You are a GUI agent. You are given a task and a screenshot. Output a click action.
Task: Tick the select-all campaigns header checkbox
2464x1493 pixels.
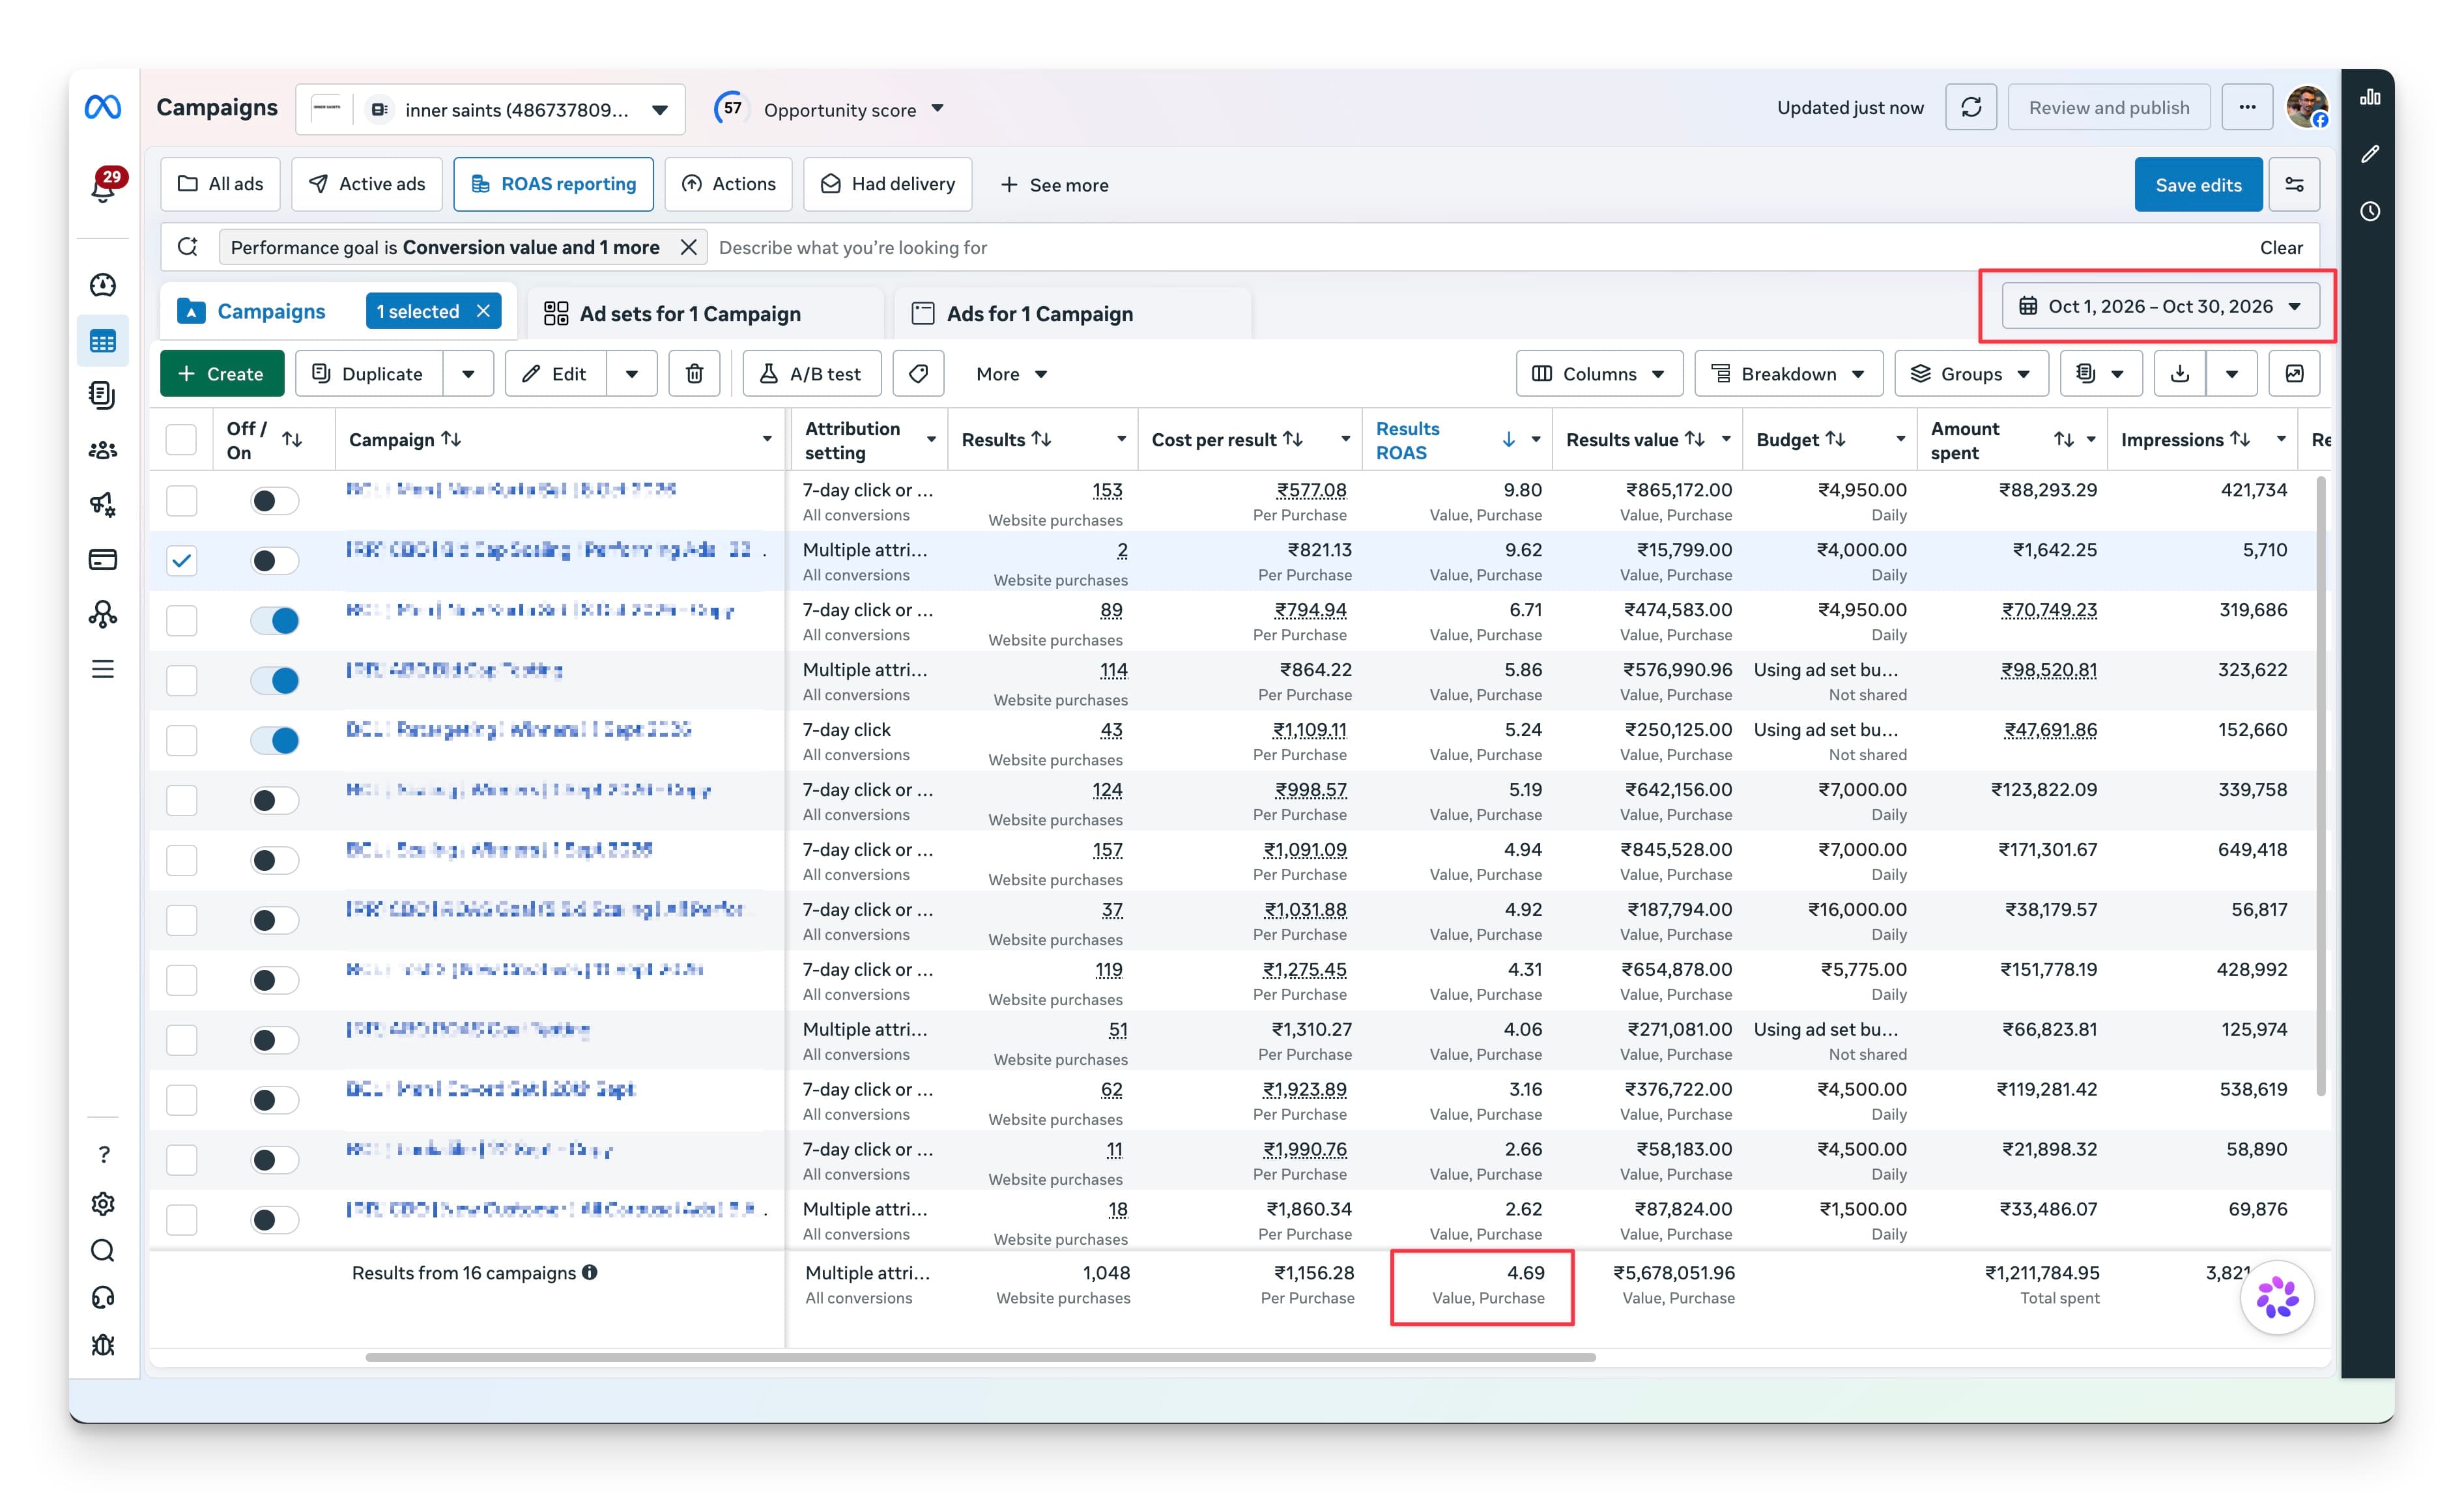181,440
